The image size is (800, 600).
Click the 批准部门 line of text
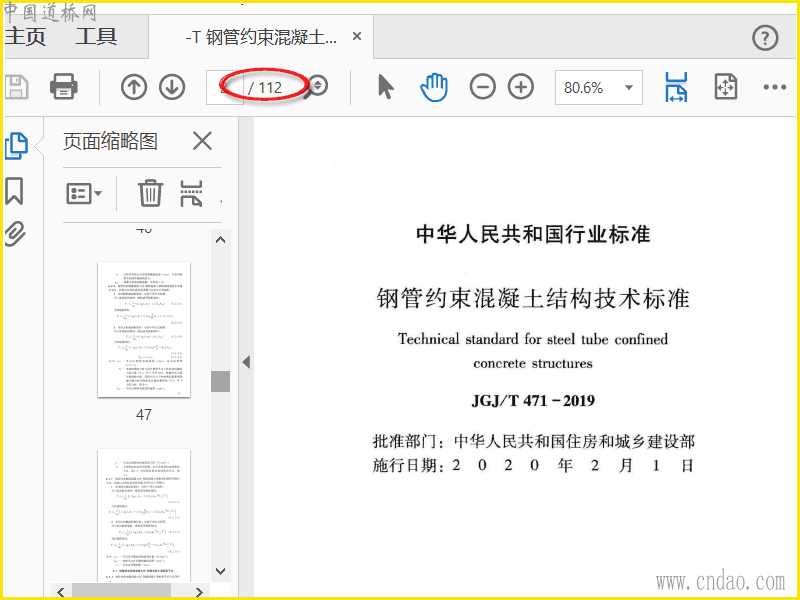[534, 441]
